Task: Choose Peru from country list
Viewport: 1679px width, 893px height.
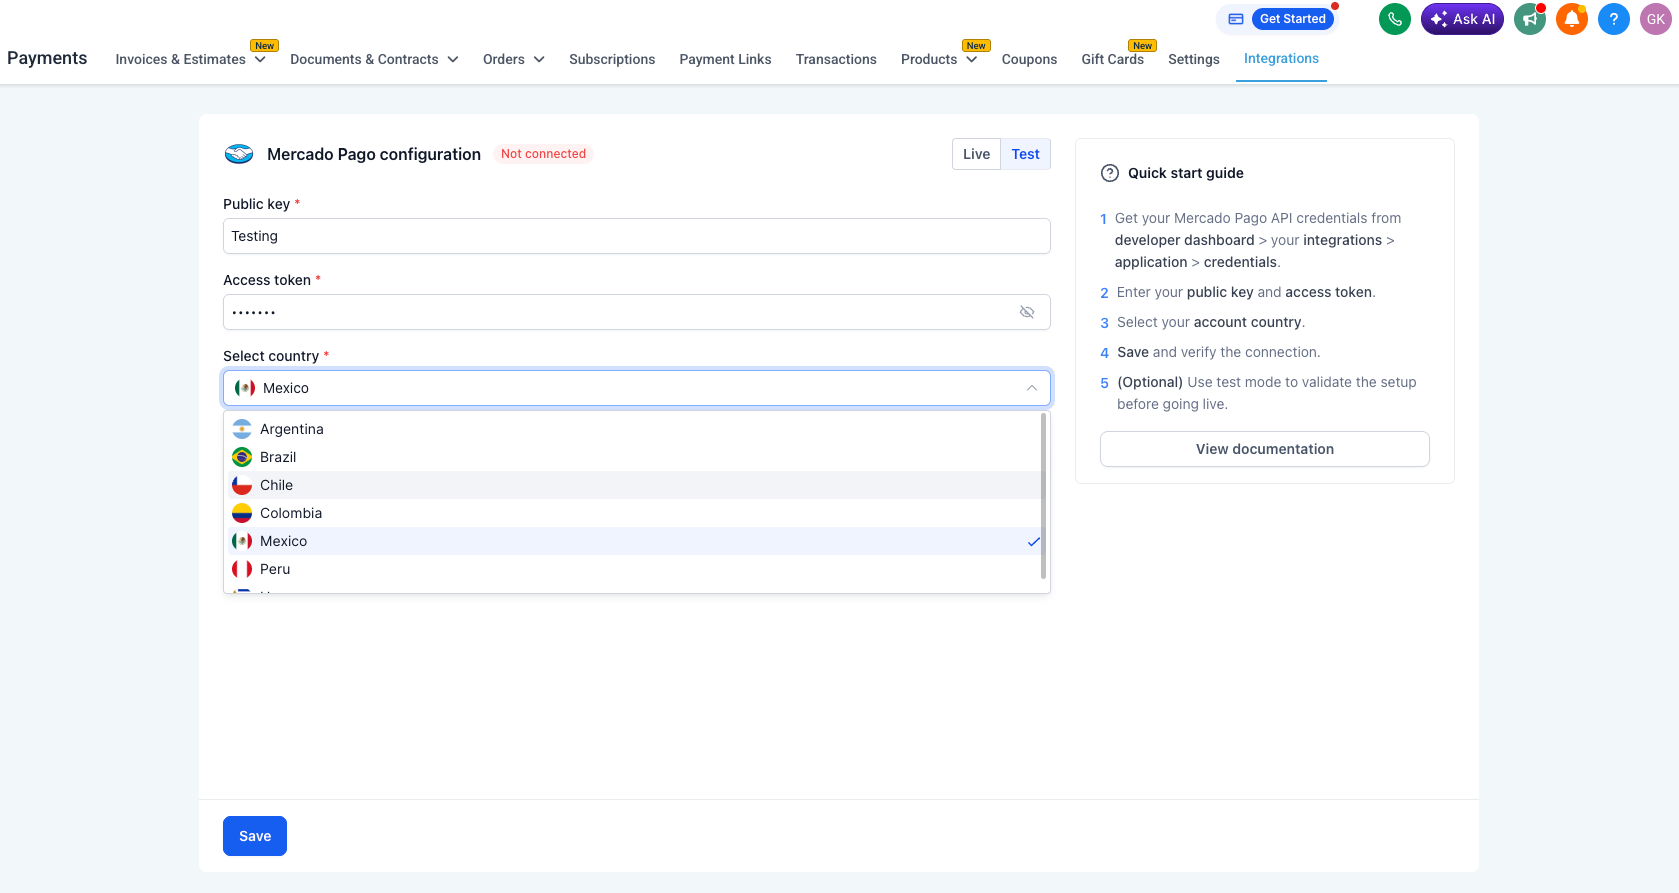Action: click(x=633, y=569)
